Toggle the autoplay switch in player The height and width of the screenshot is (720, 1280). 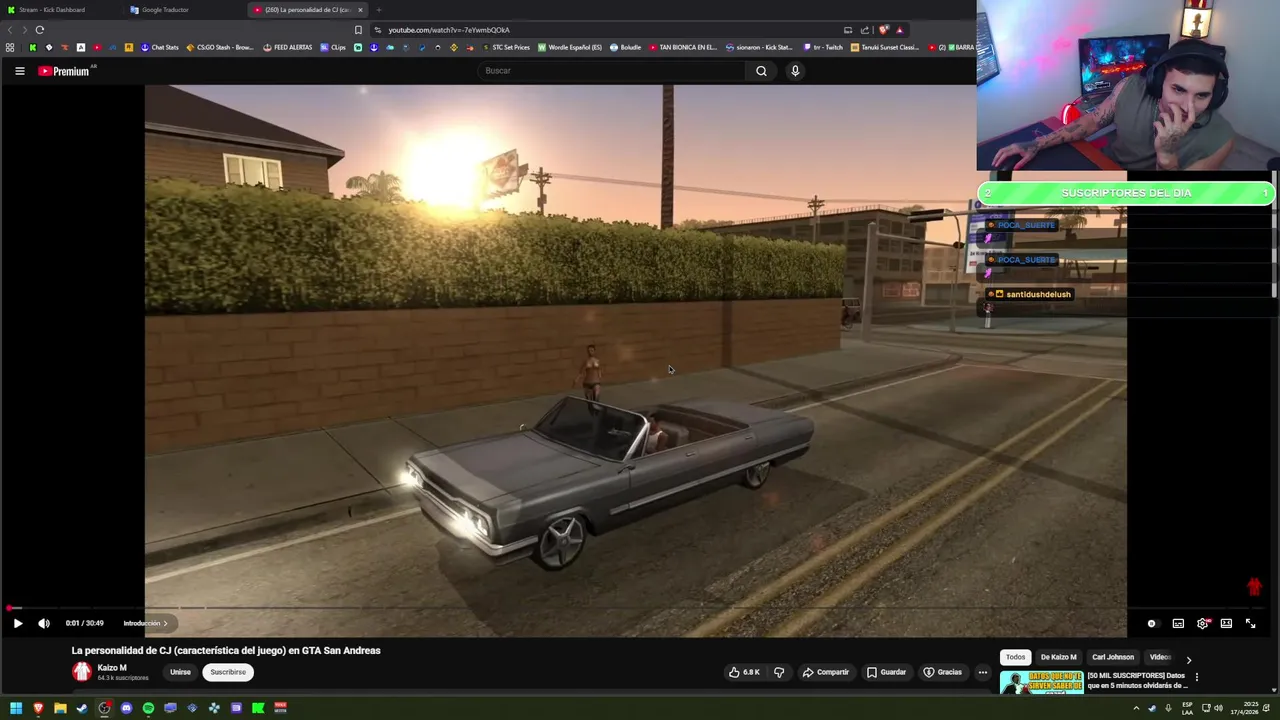(x=1152, y=623)
